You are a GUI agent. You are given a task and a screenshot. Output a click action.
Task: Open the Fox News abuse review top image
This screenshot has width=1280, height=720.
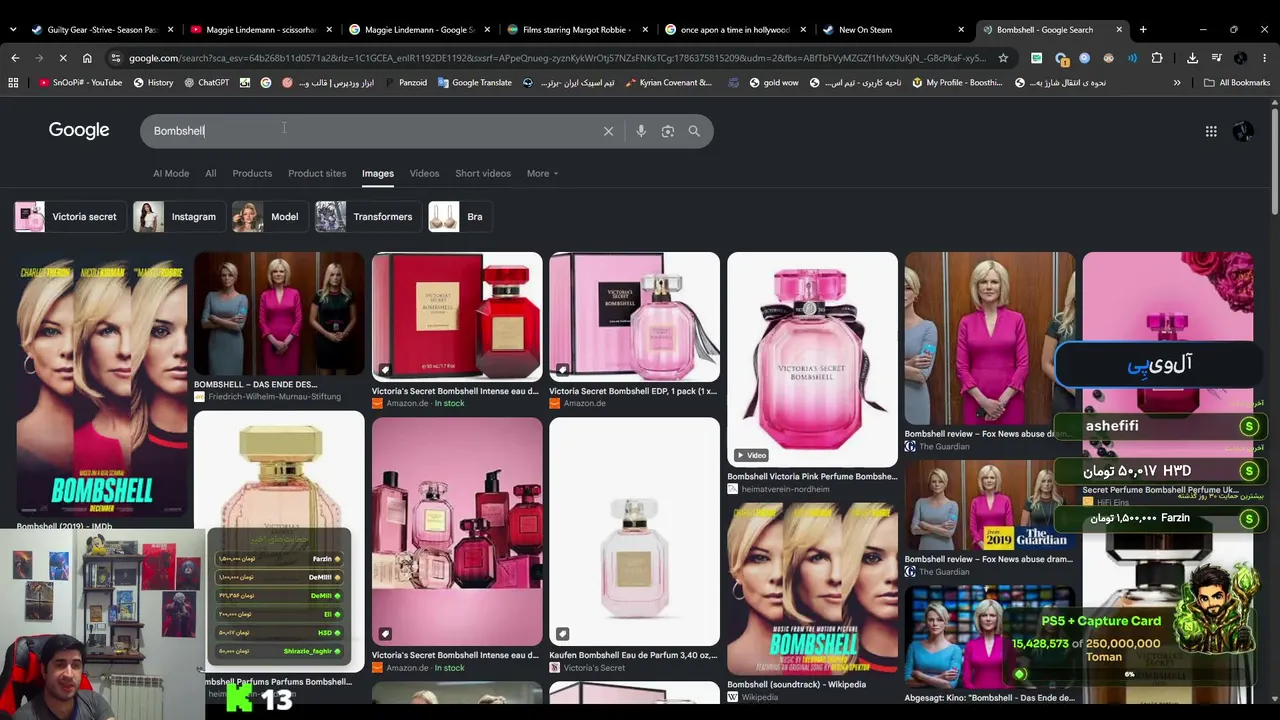click(990, 339)
